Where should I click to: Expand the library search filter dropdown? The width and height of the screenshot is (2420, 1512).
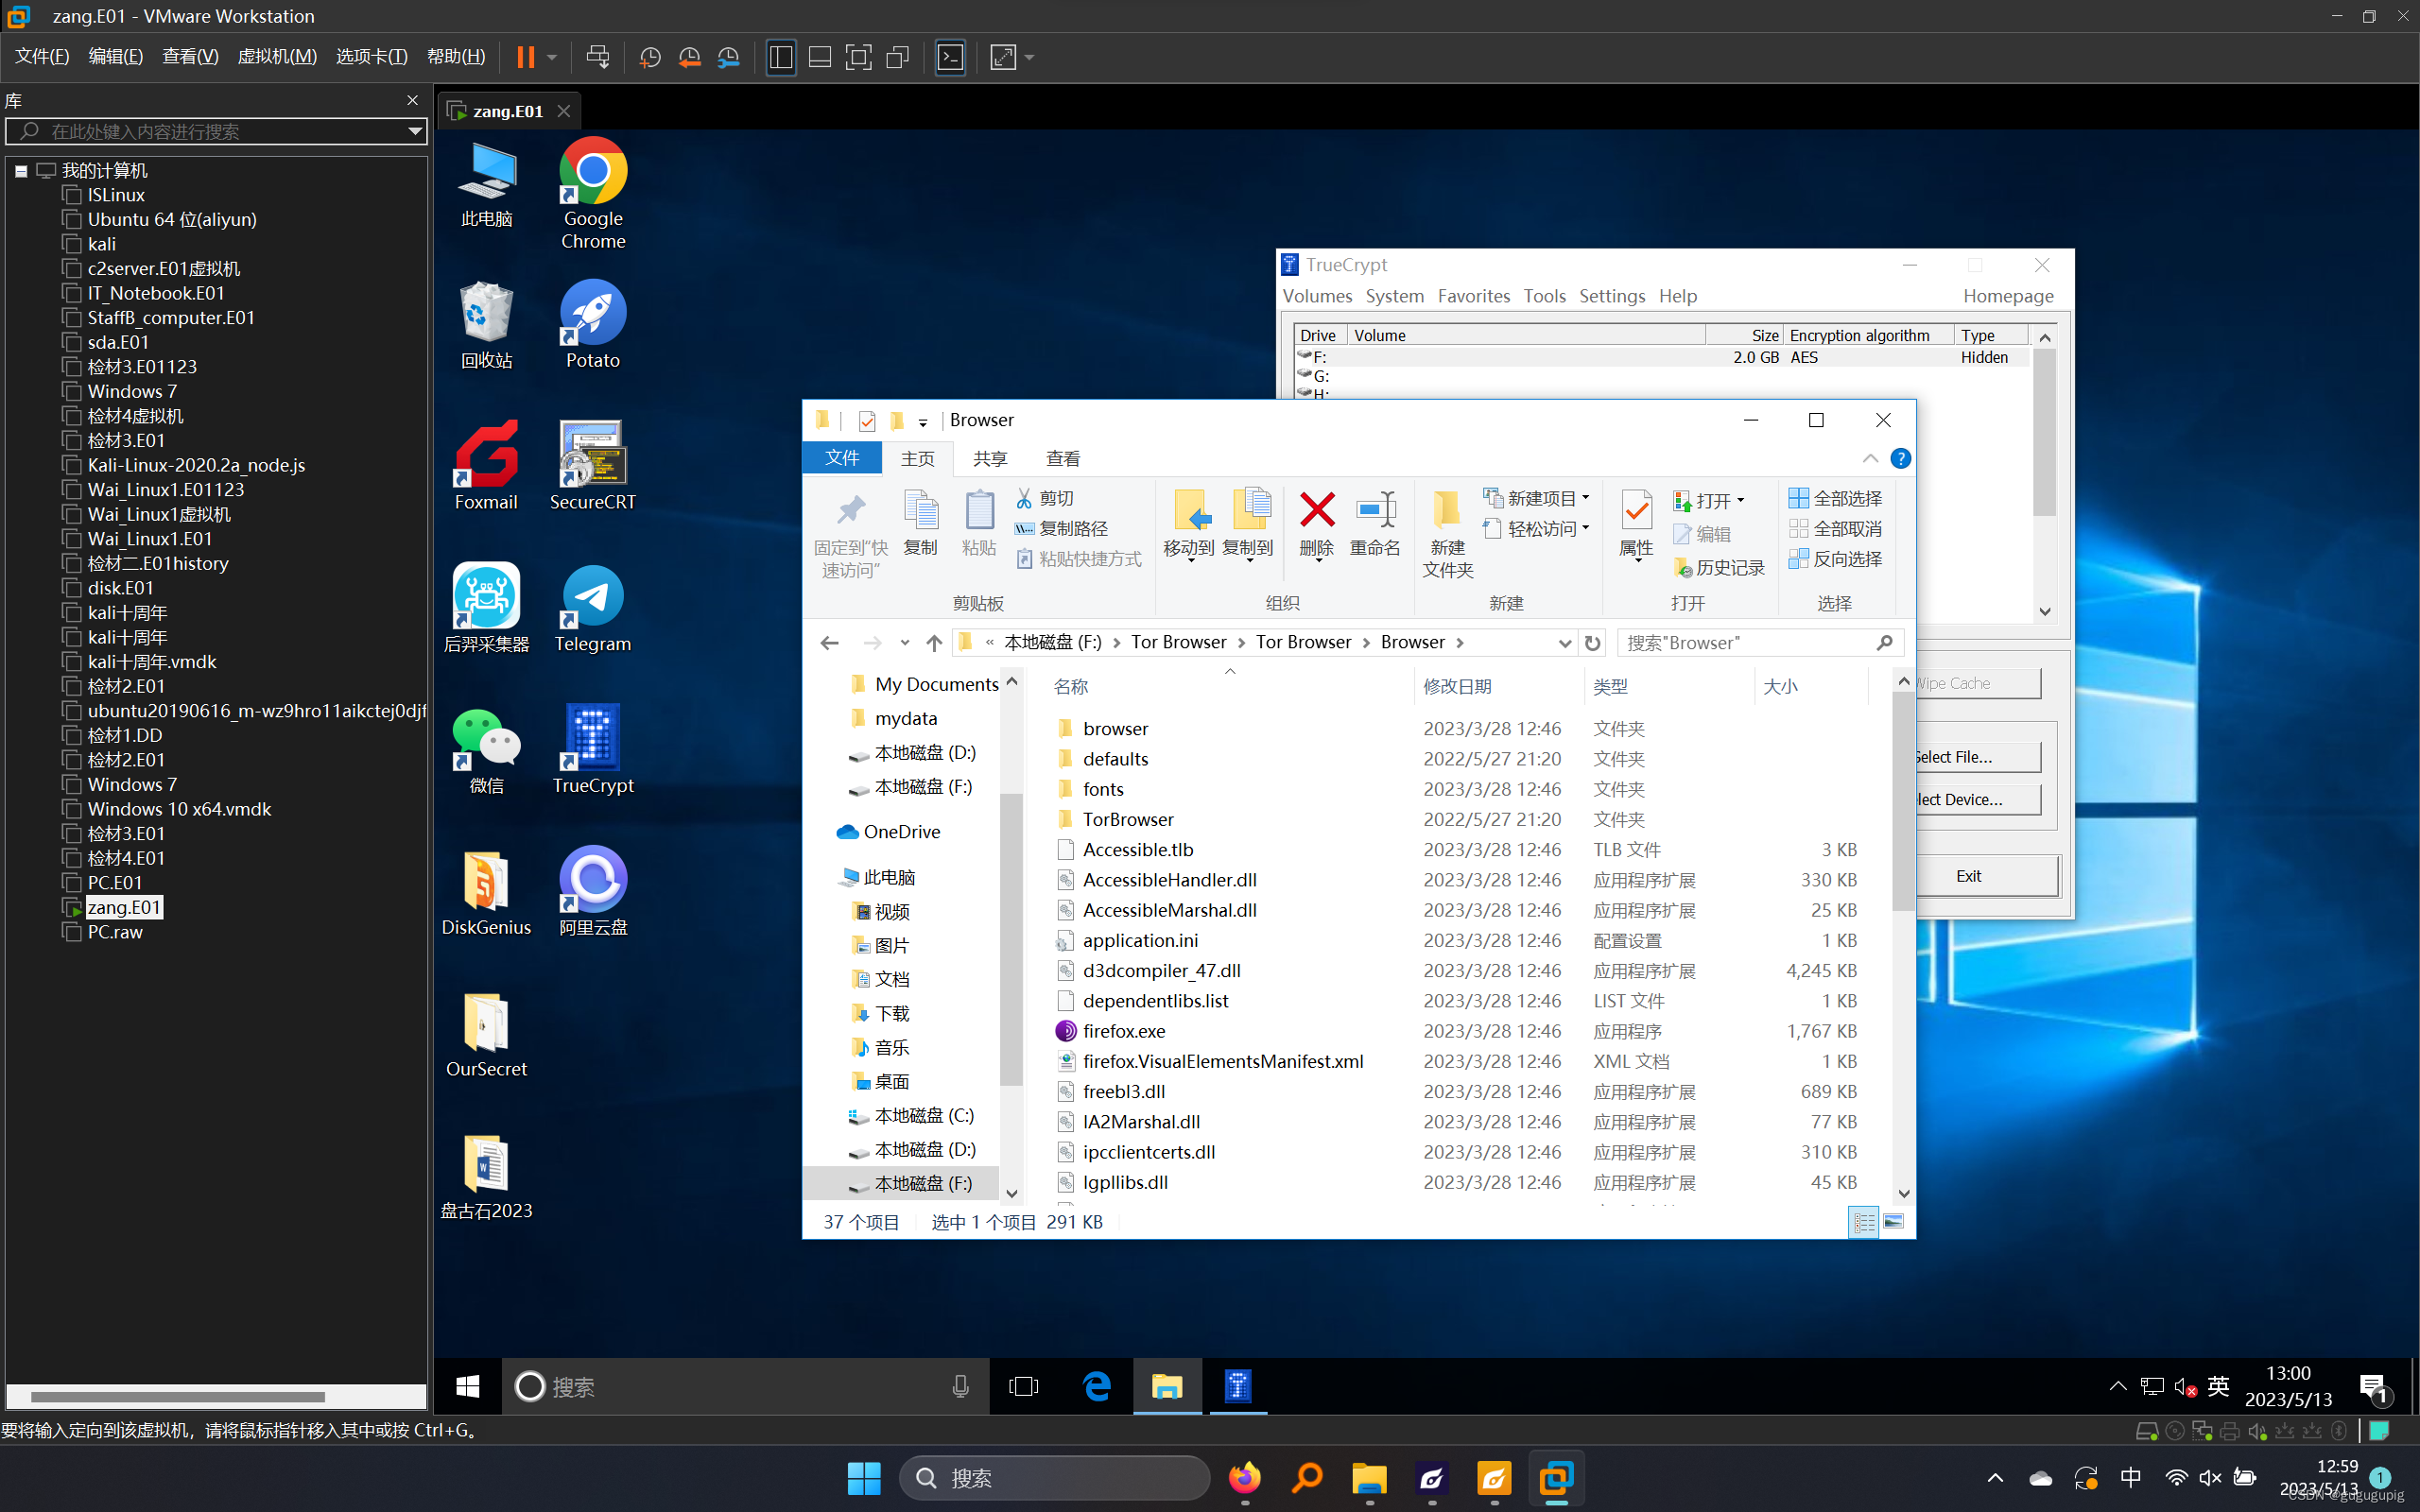point(415,131)
